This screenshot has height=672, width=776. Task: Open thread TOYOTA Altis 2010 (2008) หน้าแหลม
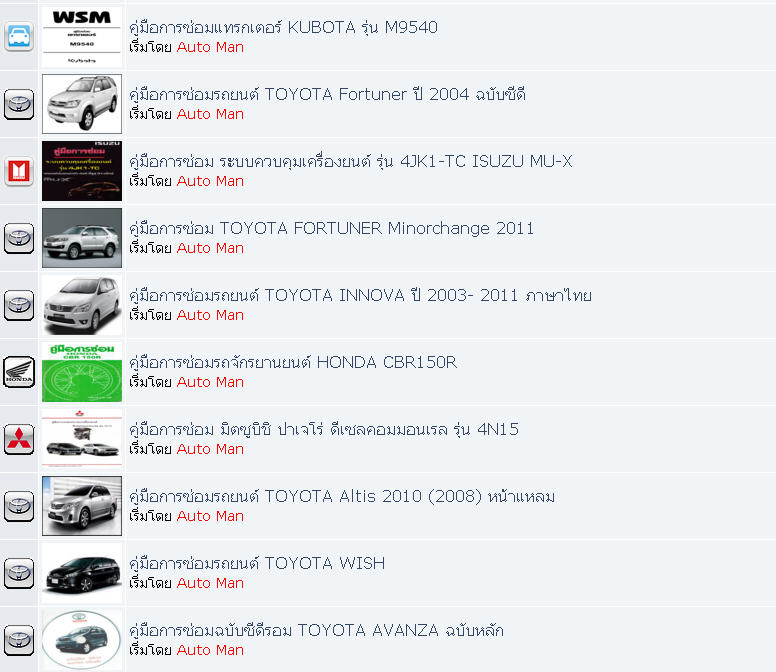coord(342,496)
